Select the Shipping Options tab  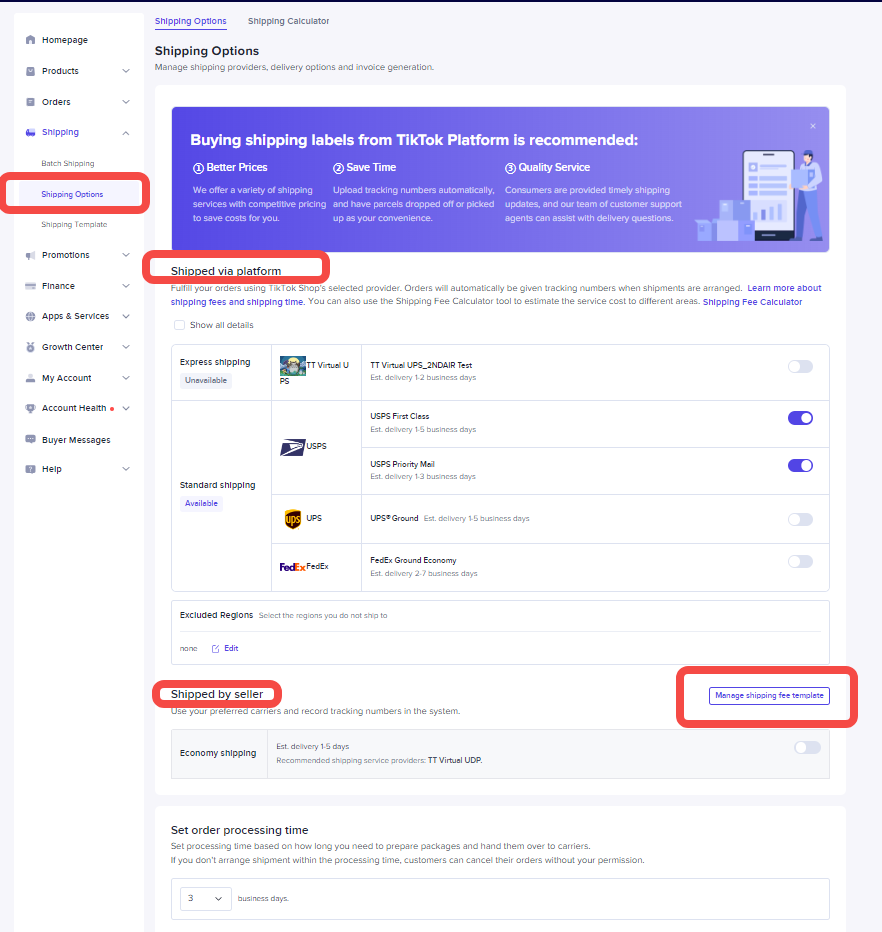click(x=191, y=21)
